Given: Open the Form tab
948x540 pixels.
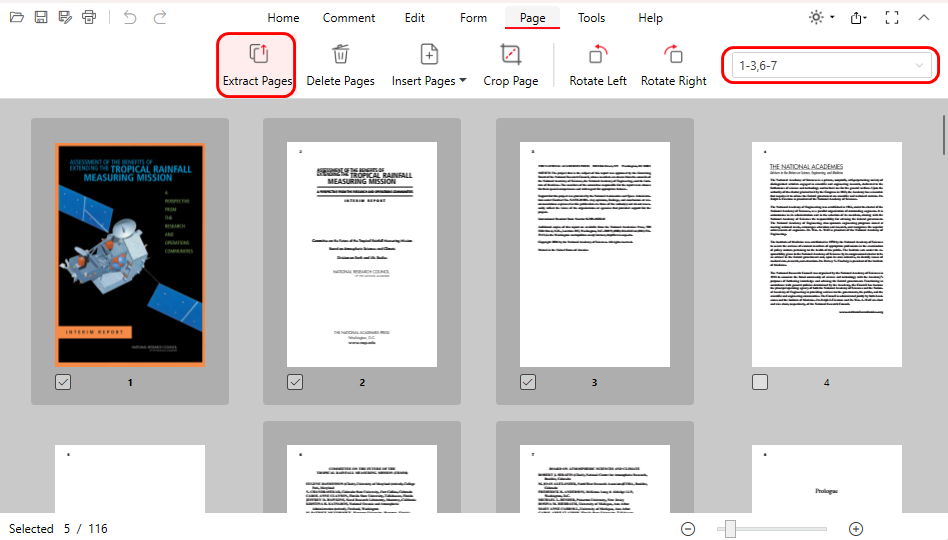Looking at the screenshot, I should pyautogui.click(x=473, y=18).
